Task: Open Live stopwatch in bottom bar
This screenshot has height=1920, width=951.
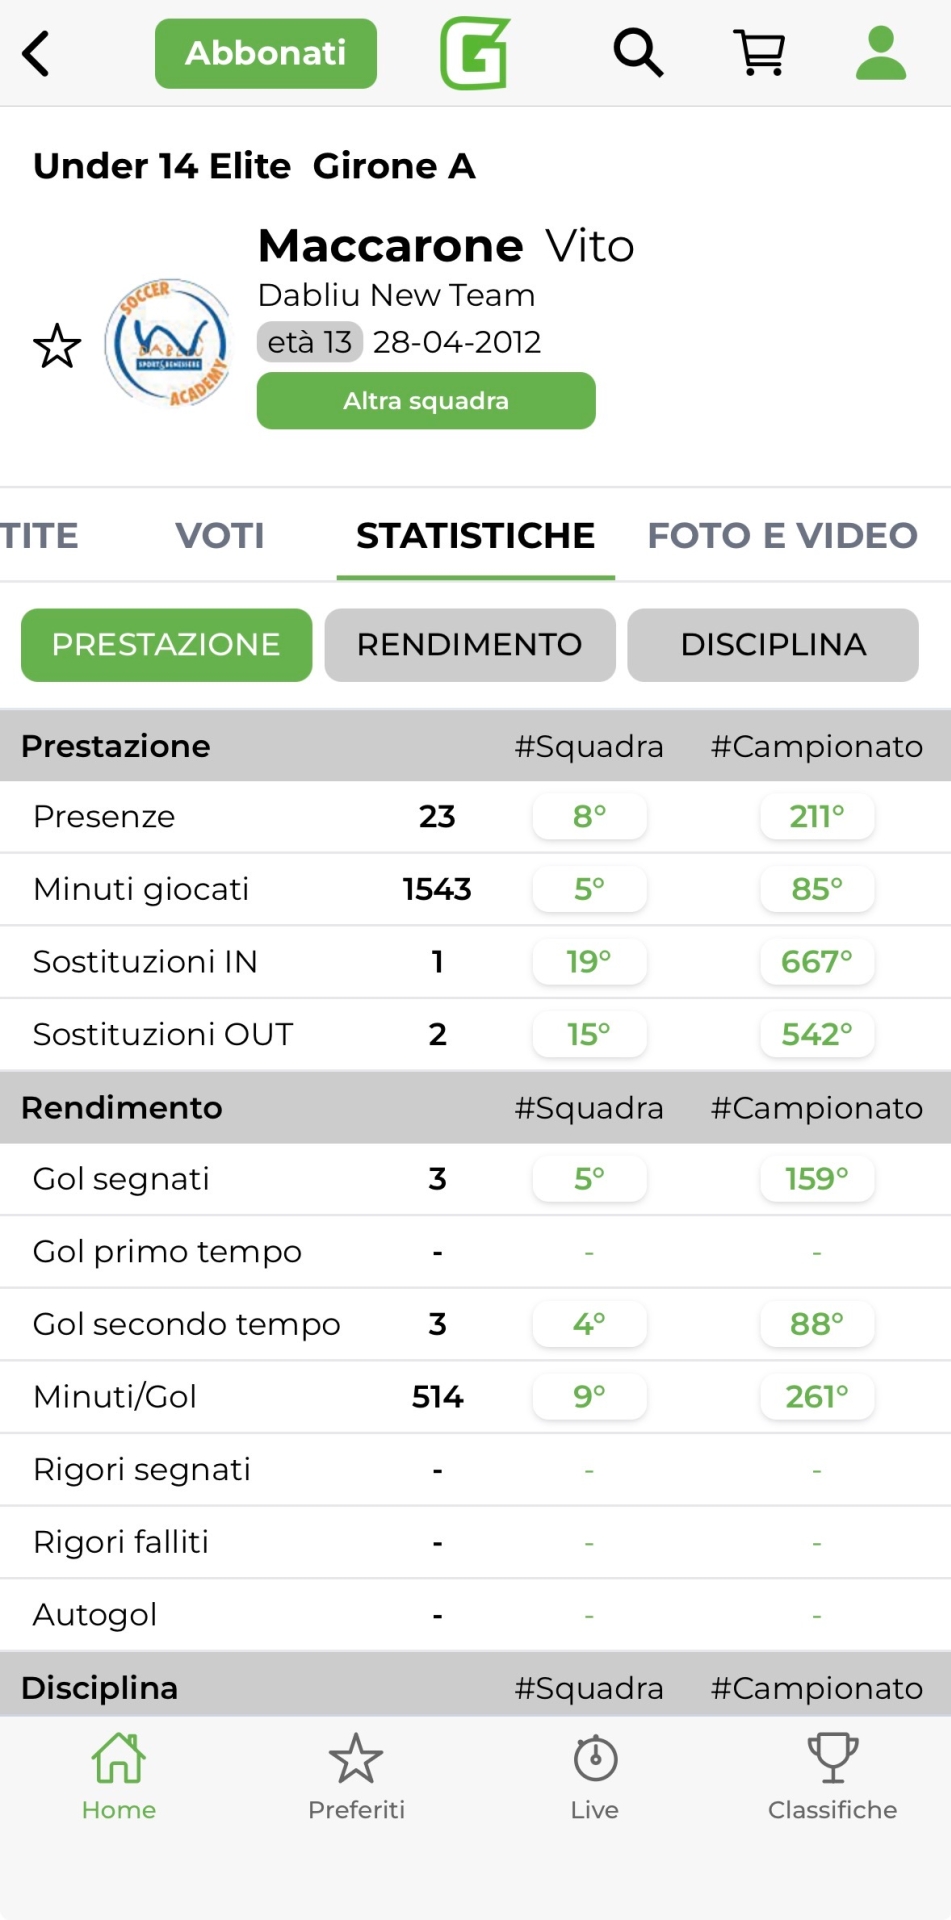Action: pyautogui.click(x=595, y=1776)
